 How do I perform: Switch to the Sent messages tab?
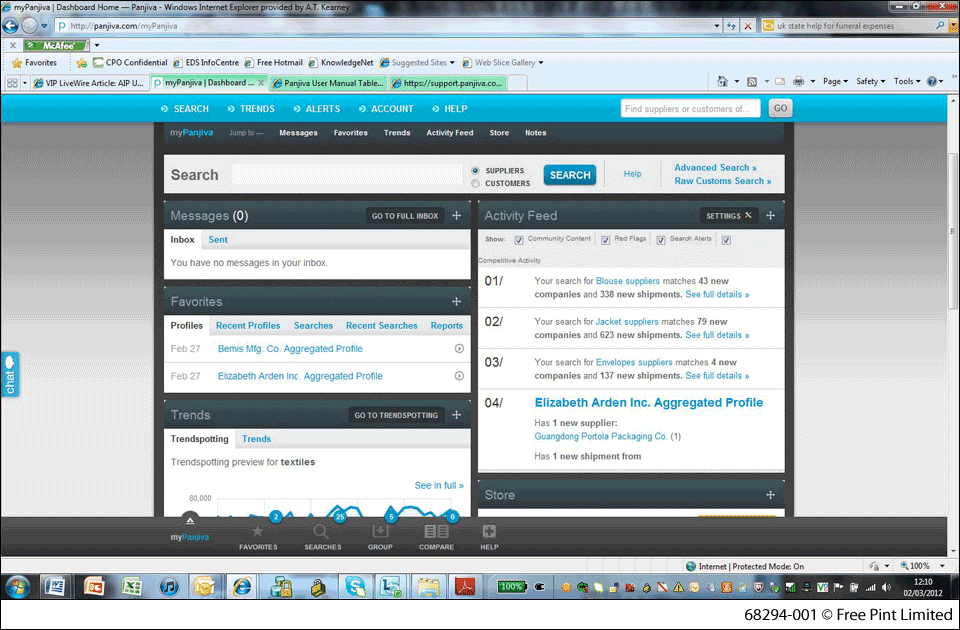tap(218, 240)
